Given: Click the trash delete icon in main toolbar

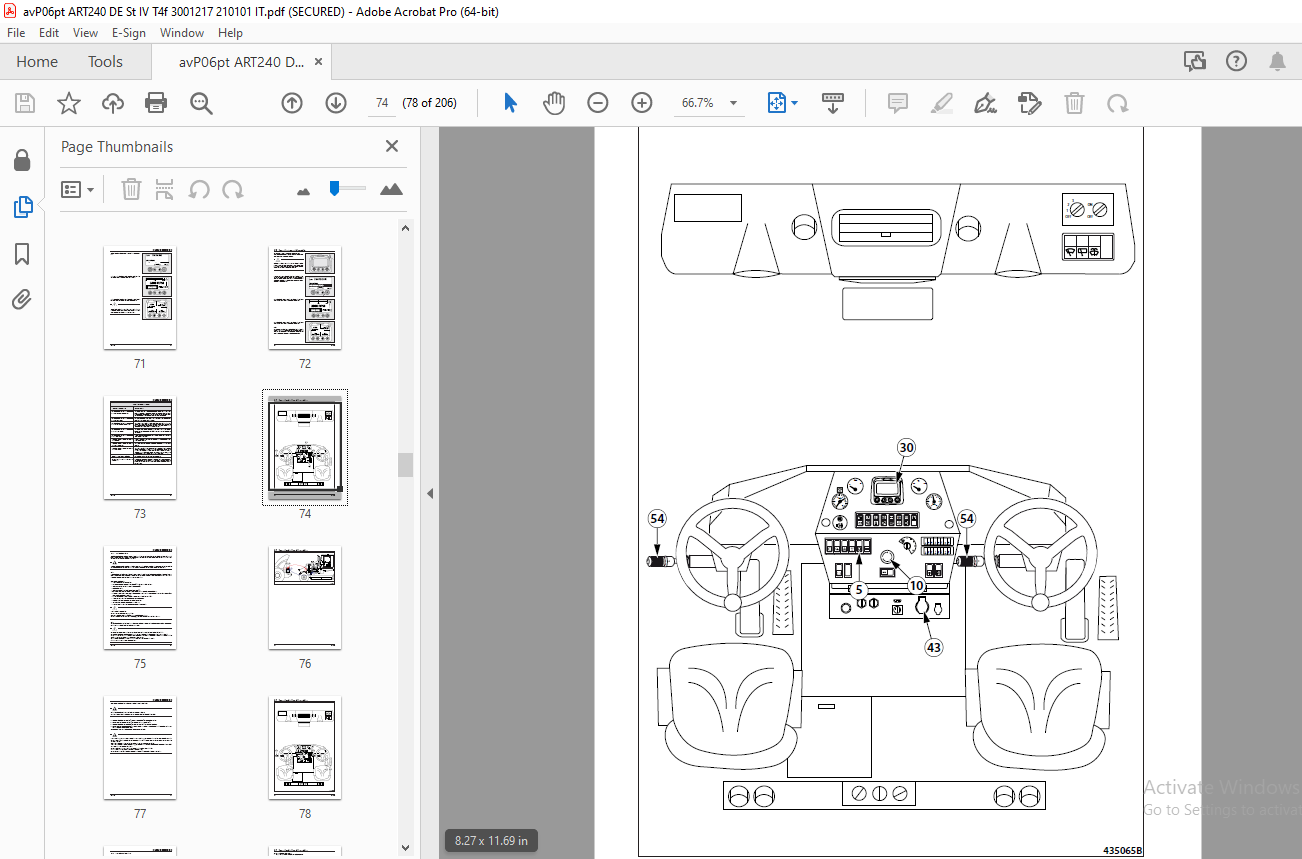Looking at the screenshot, I should click(1074, 103).
